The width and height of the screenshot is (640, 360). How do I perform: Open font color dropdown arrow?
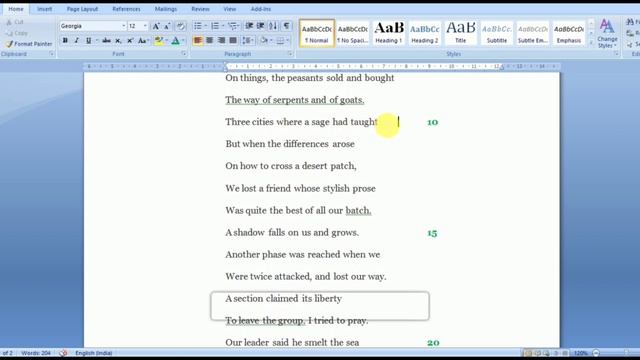click(183, 40)
